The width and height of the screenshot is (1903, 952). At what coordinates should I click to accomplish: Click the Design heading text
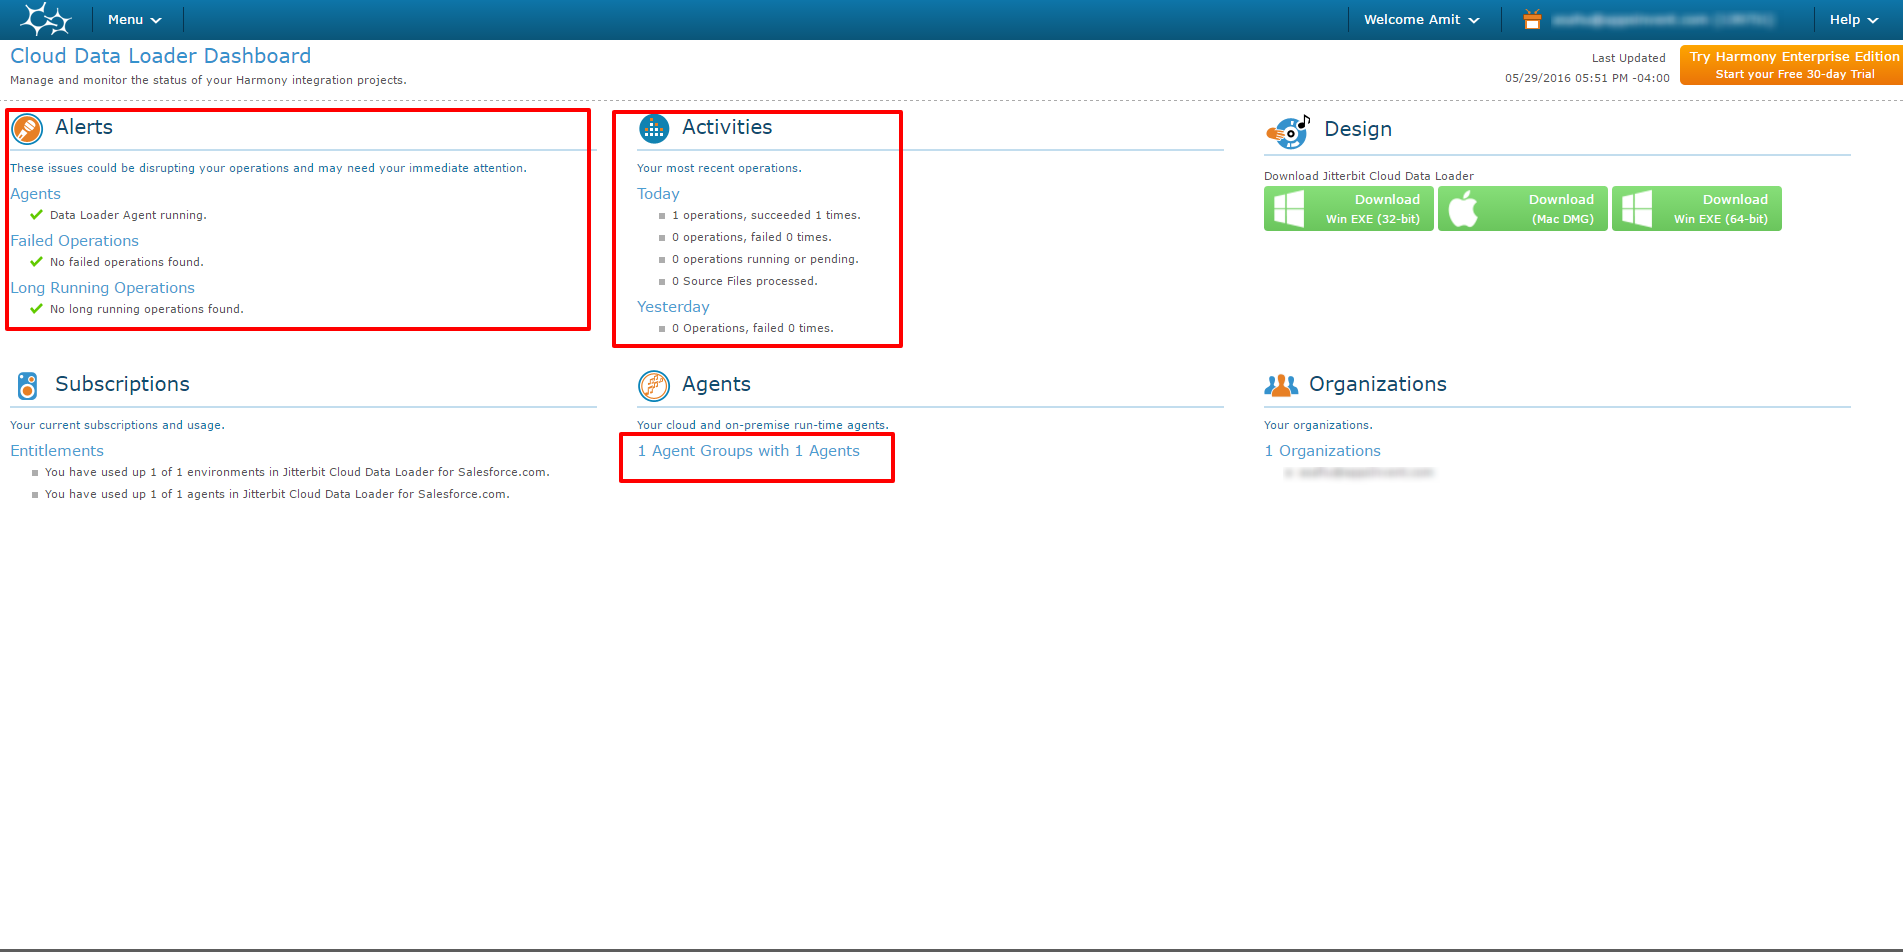coord(1358,129)
